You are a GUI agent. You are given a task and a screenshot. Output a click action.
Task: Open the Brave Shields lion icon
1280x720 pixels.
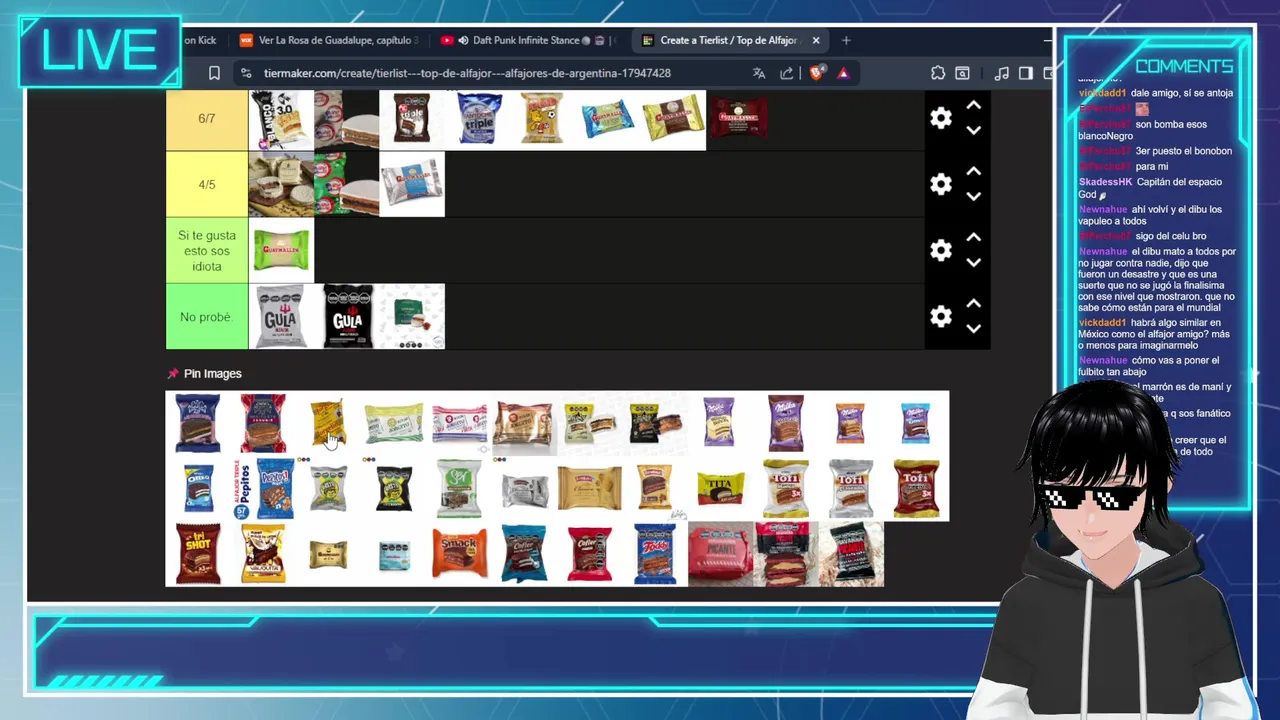pyautogui.click(x=816, y=72)
